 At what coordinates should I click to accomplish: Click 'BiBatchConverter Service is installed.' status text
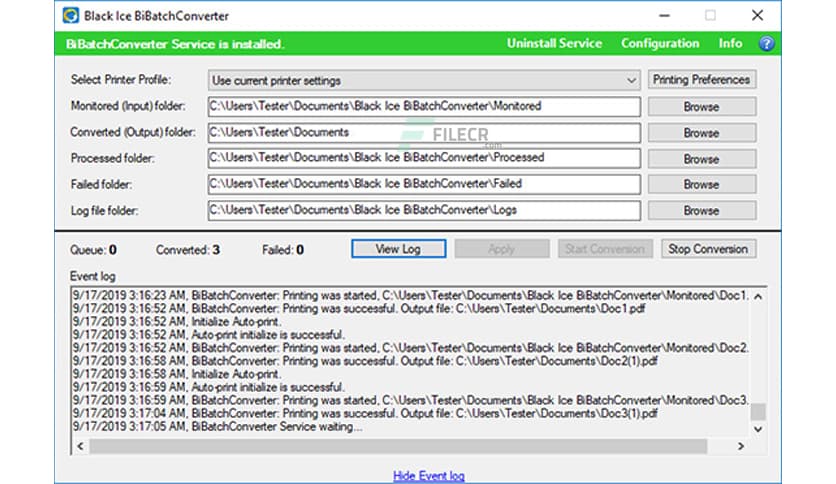[x=175, y=44]
